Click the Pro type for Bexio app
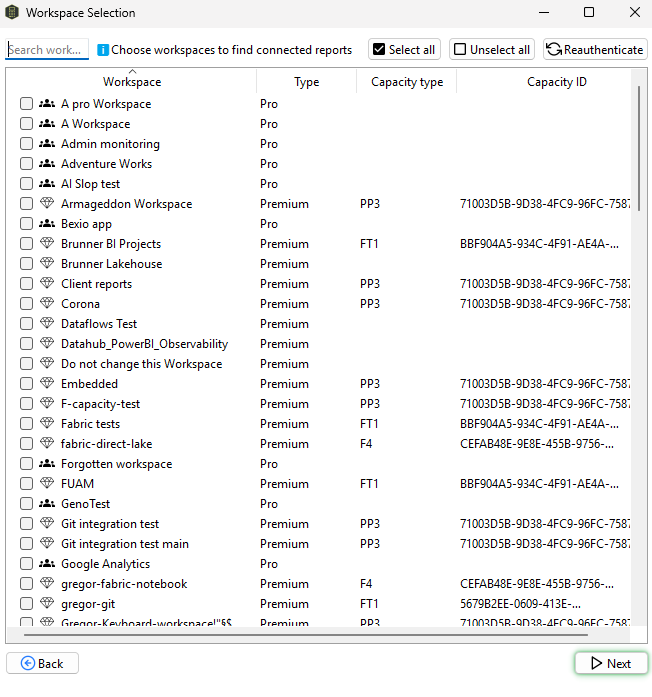 269,224
